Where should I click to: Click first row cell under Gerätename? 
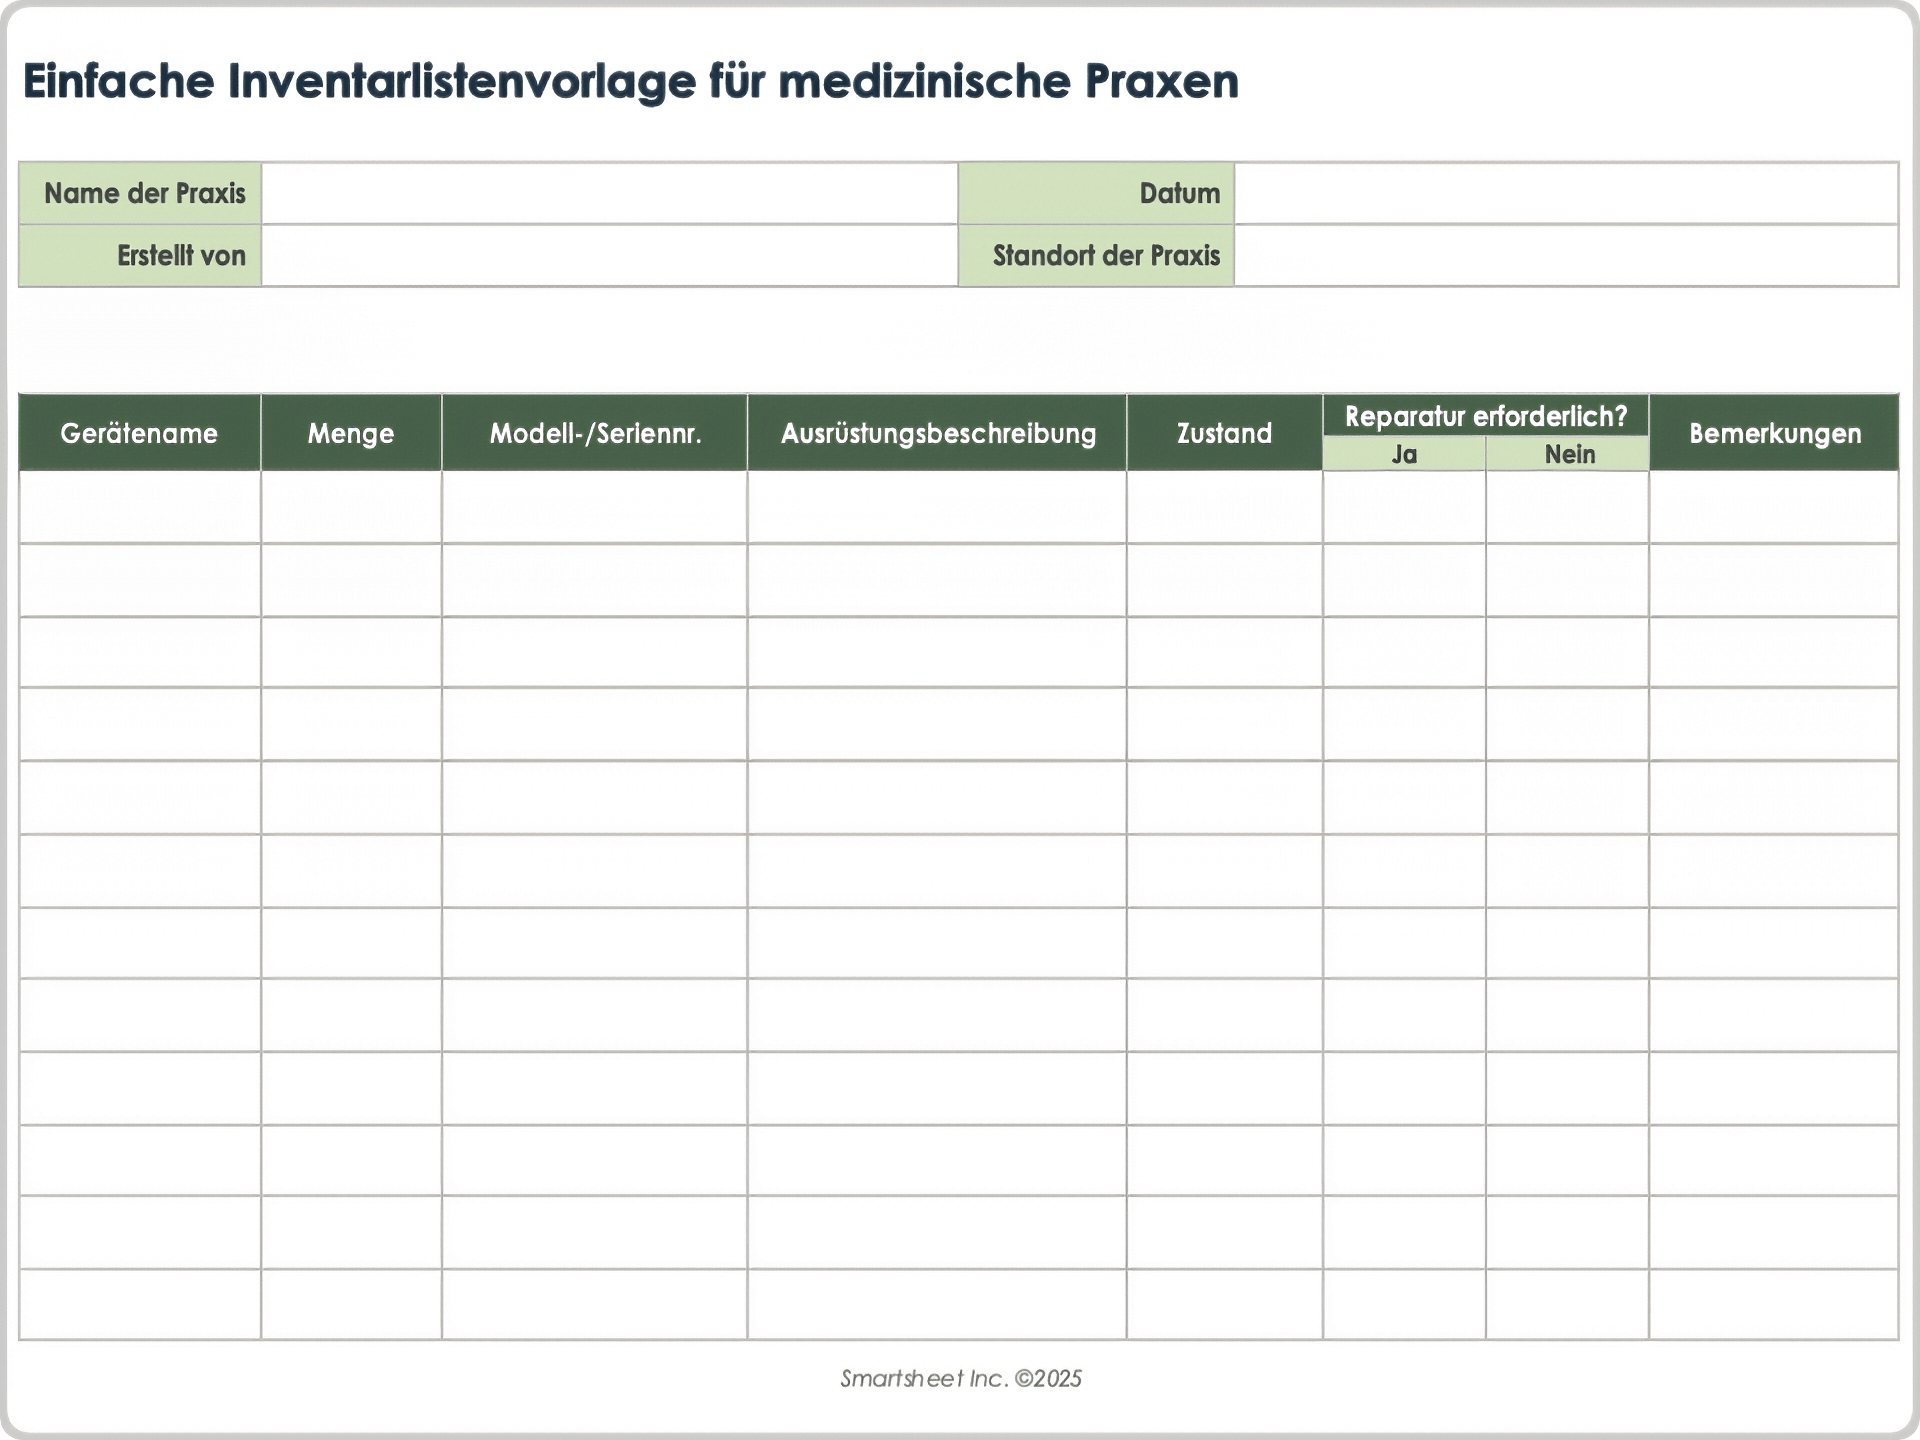139,508
